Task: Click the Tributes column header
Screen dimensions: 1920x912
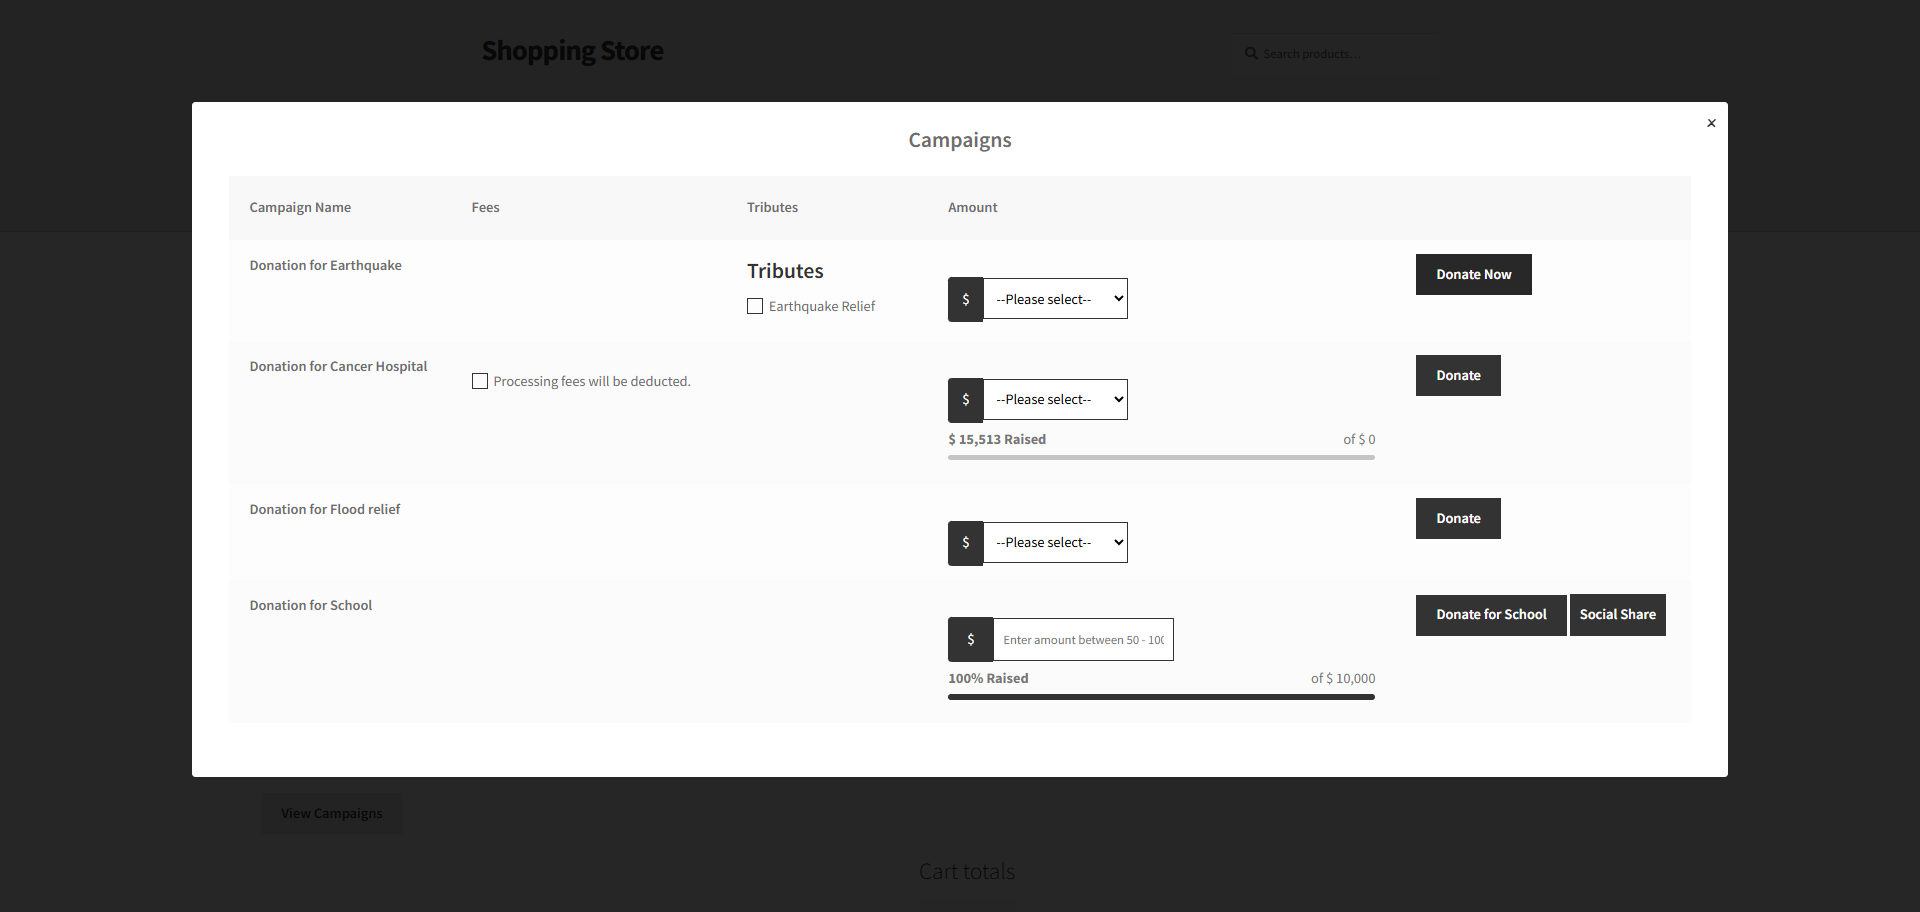Action: coord(772,208)
